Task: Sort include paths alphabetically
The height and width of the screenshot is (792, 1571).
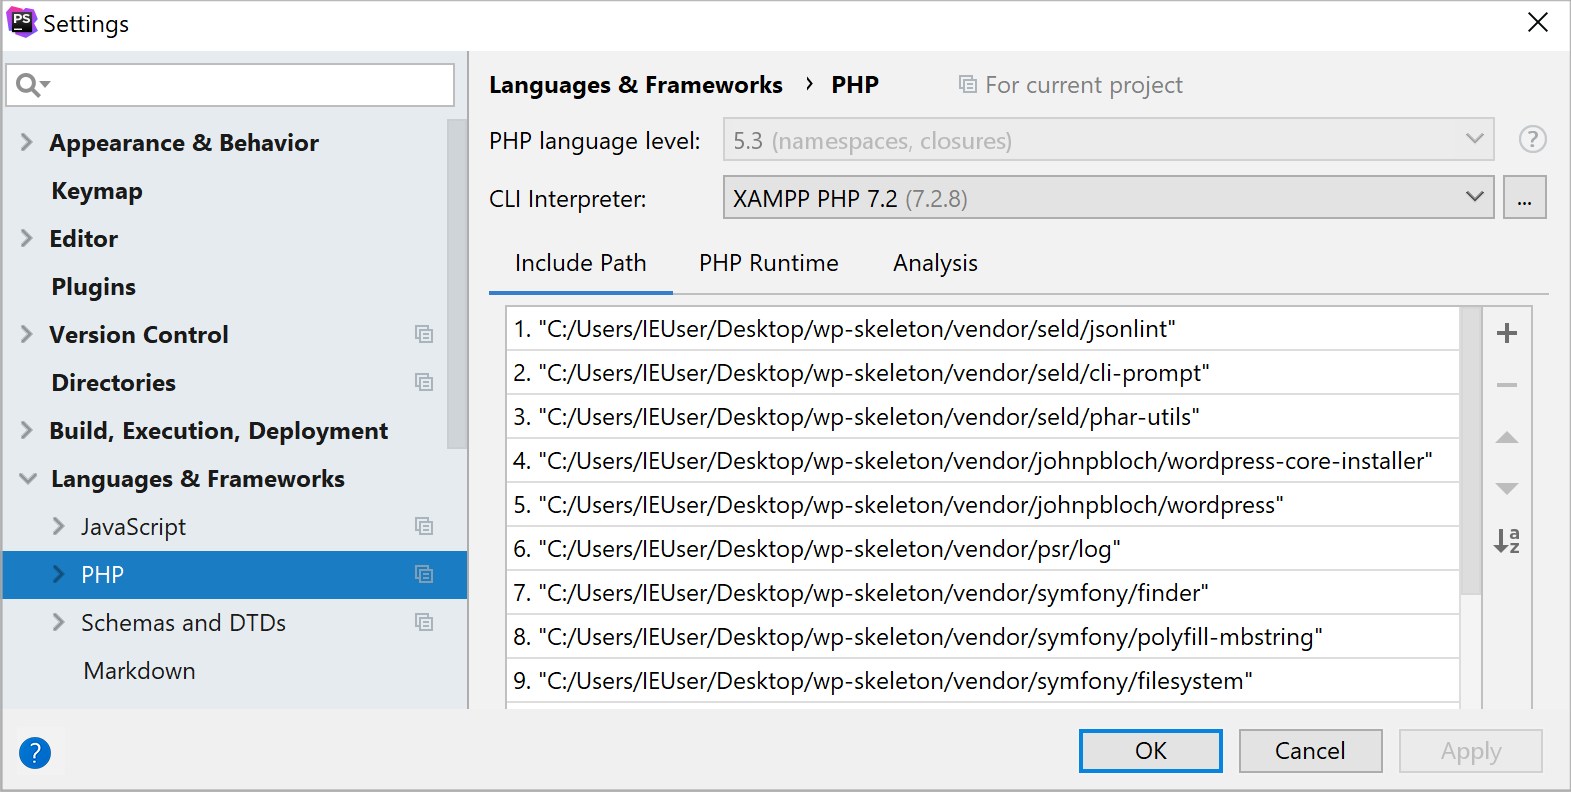Action: pos(1506,541)
